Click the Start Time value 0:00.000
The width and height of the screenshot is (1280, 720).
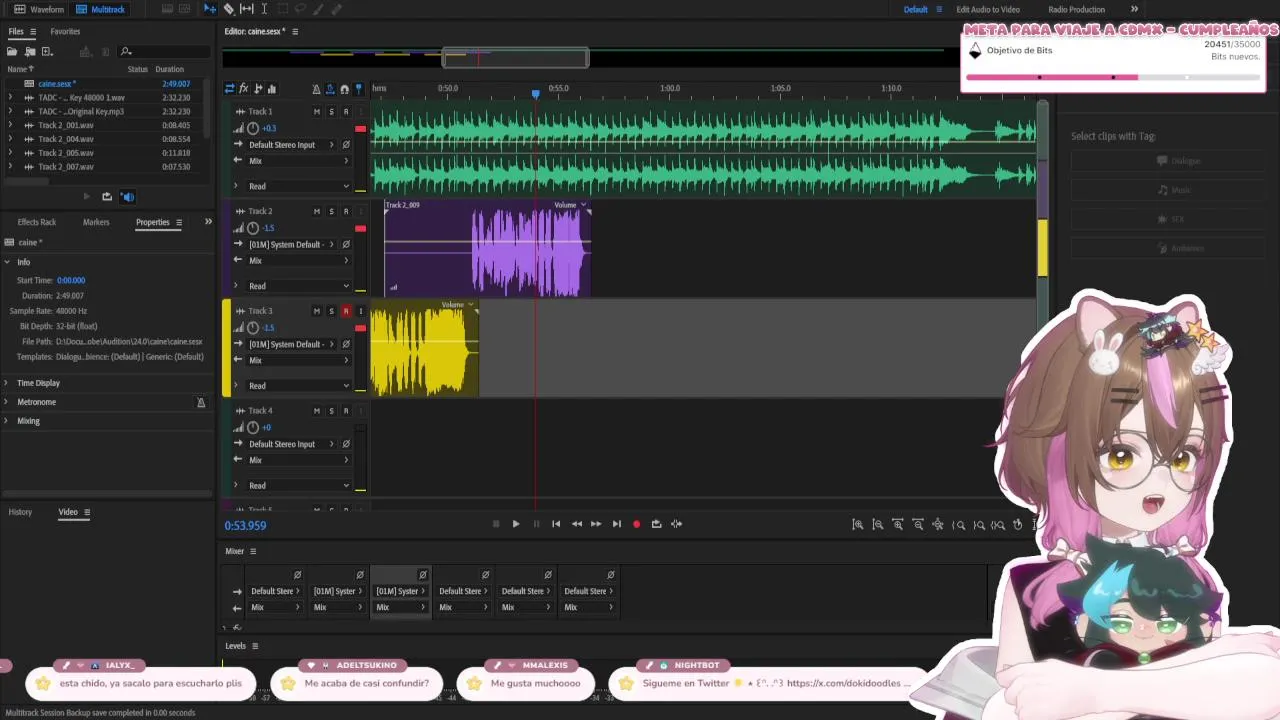[x=71, y=281]
